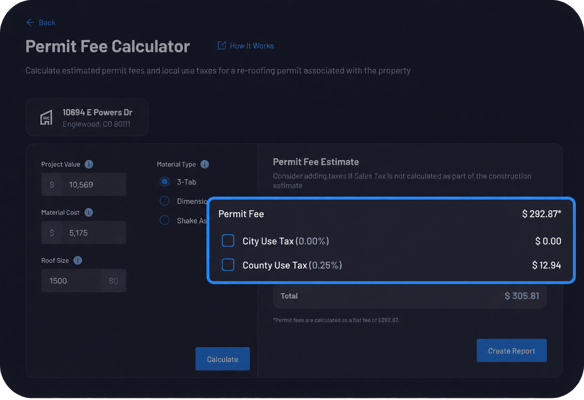584x400 pixels.
Task: Select the Permit Fee amount $ 292.87
Action: [x=541, y=214]
